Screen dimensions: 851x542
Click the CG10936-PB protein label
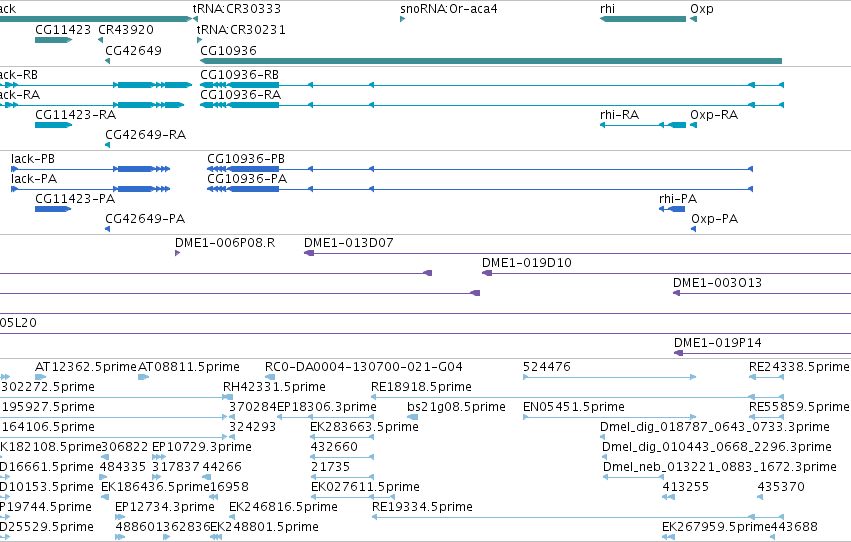coord(246,158)
